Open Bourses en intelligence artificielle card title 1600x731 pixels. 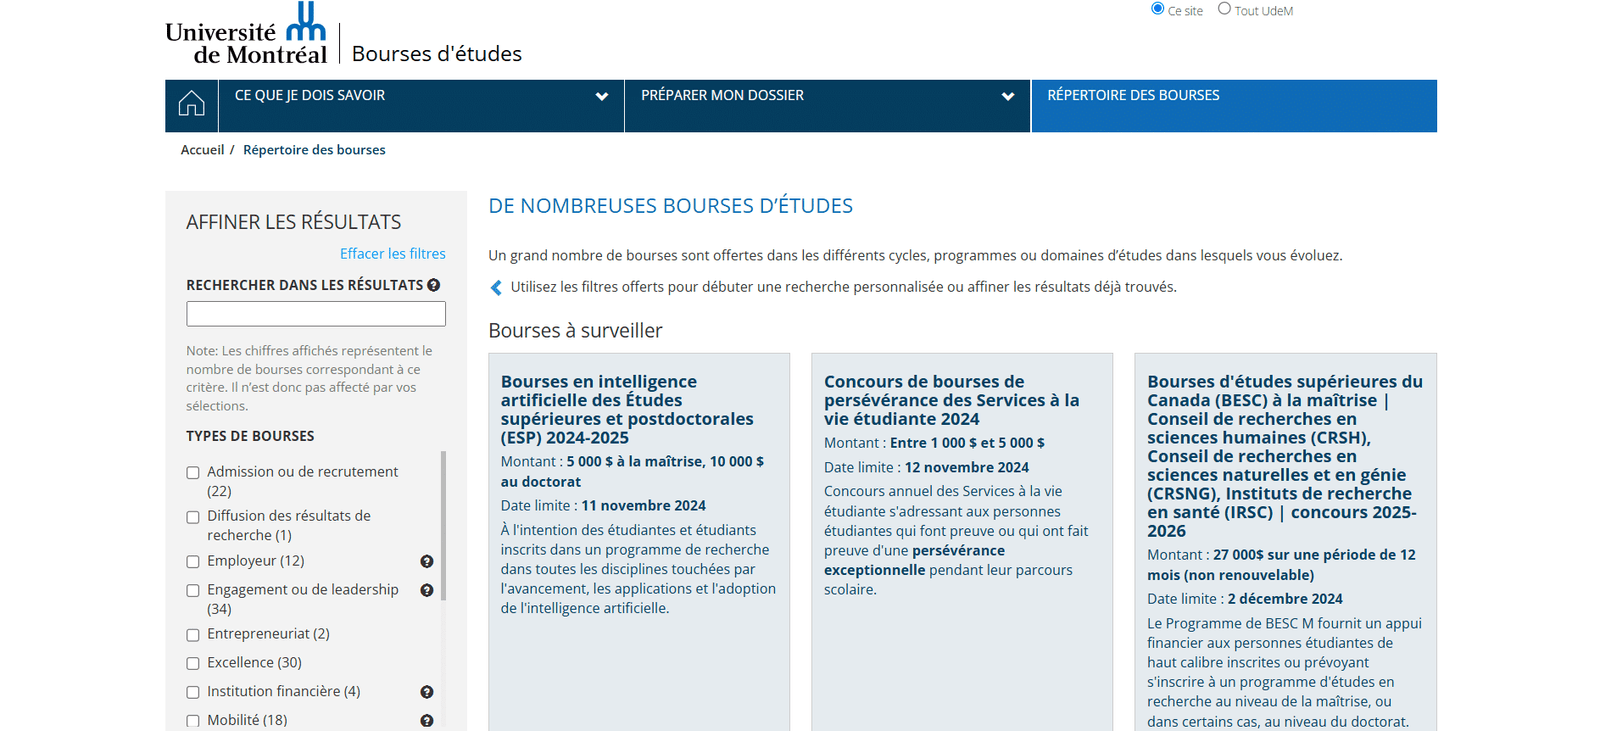pos(627,410)
